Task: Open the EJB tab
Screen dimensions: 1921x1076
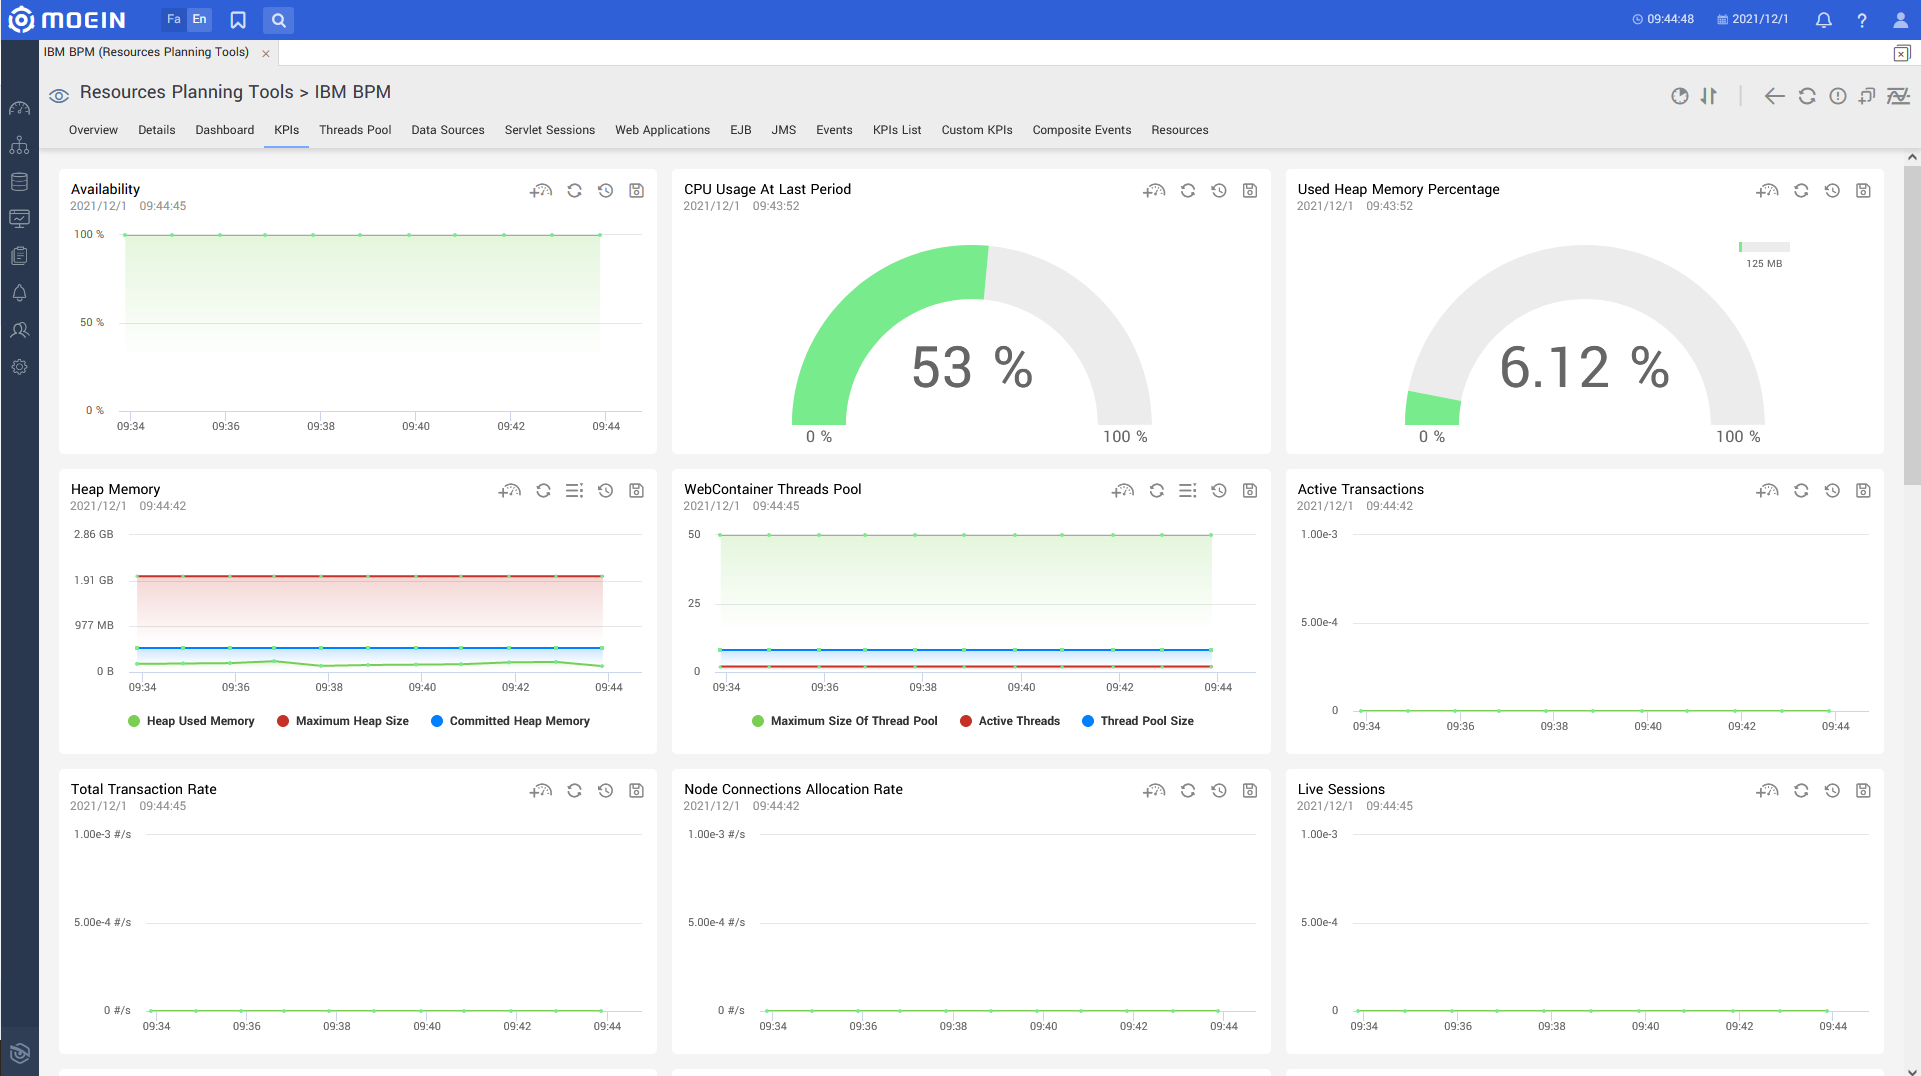Action: [x=740, y=130]
